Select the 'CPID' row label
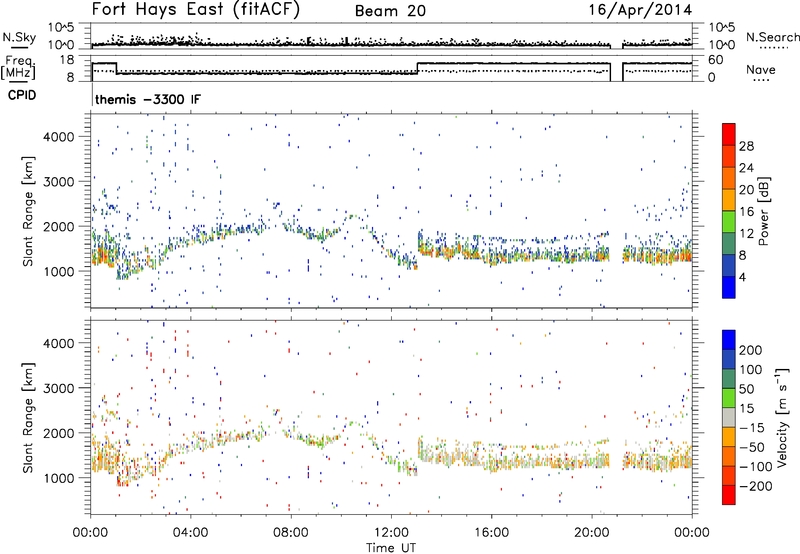This screenshot has height=554, width=800. 22,95
